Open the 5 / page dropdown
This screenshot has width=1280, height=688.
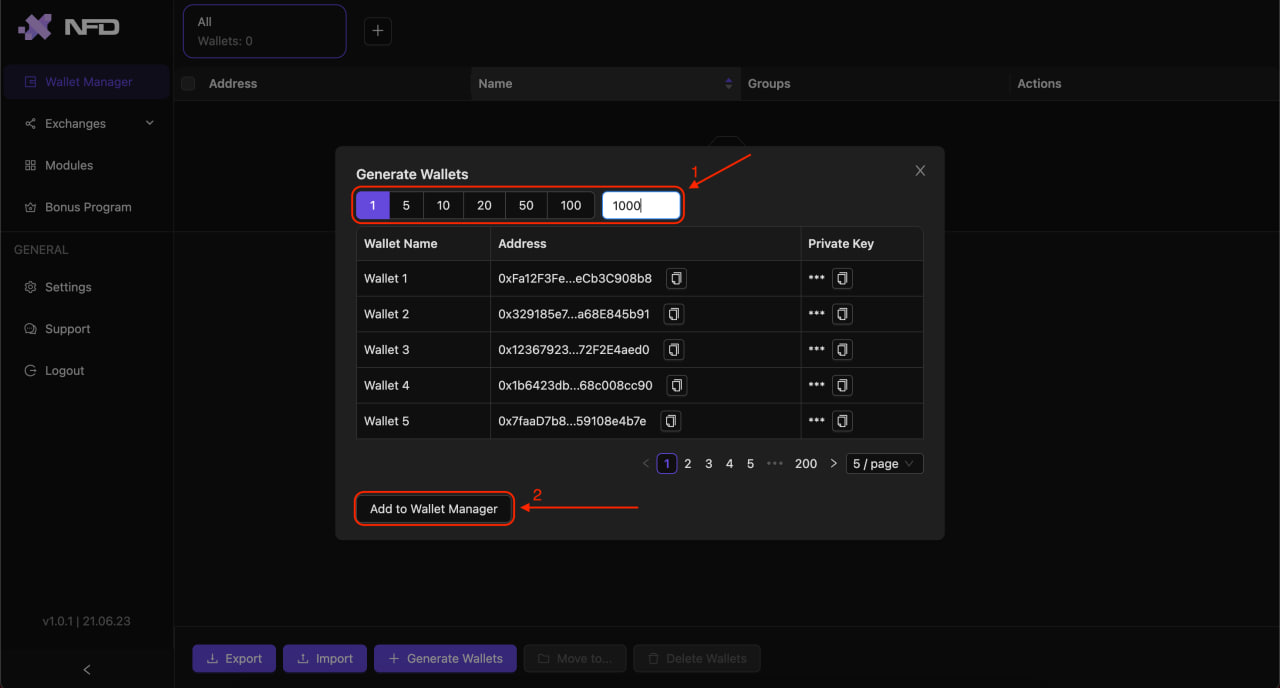[884, 464]
